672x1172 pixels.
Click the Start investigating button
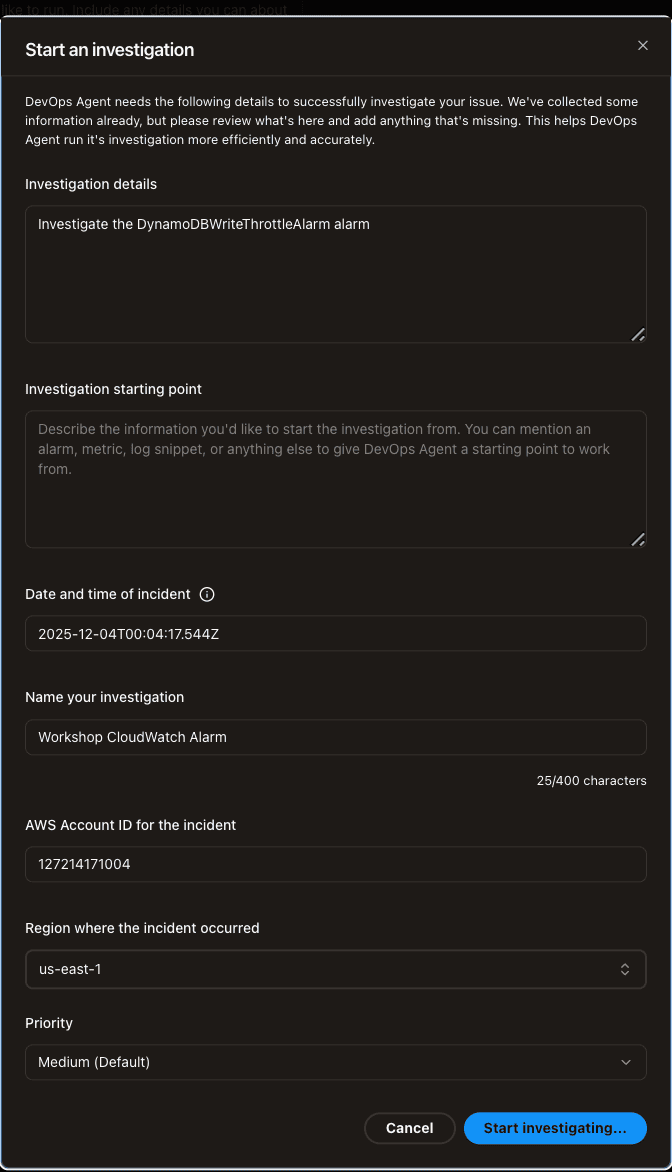coord(555,1128)
